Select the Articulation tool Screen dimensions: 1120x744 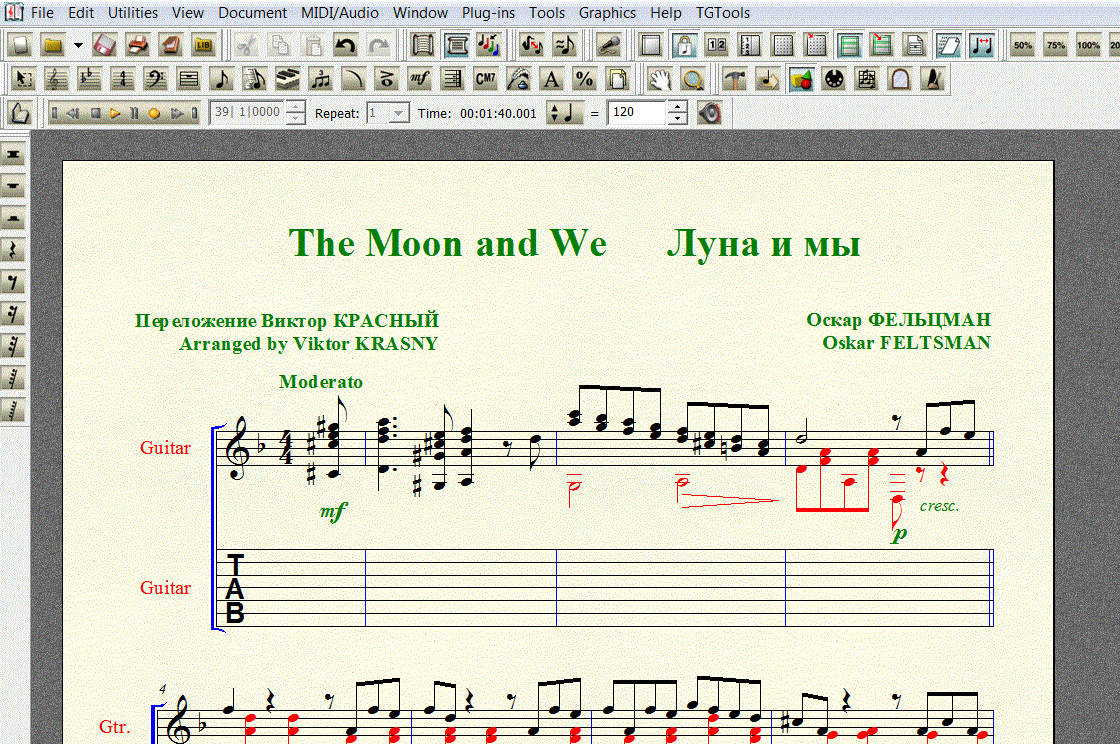[x=386, y=79]
